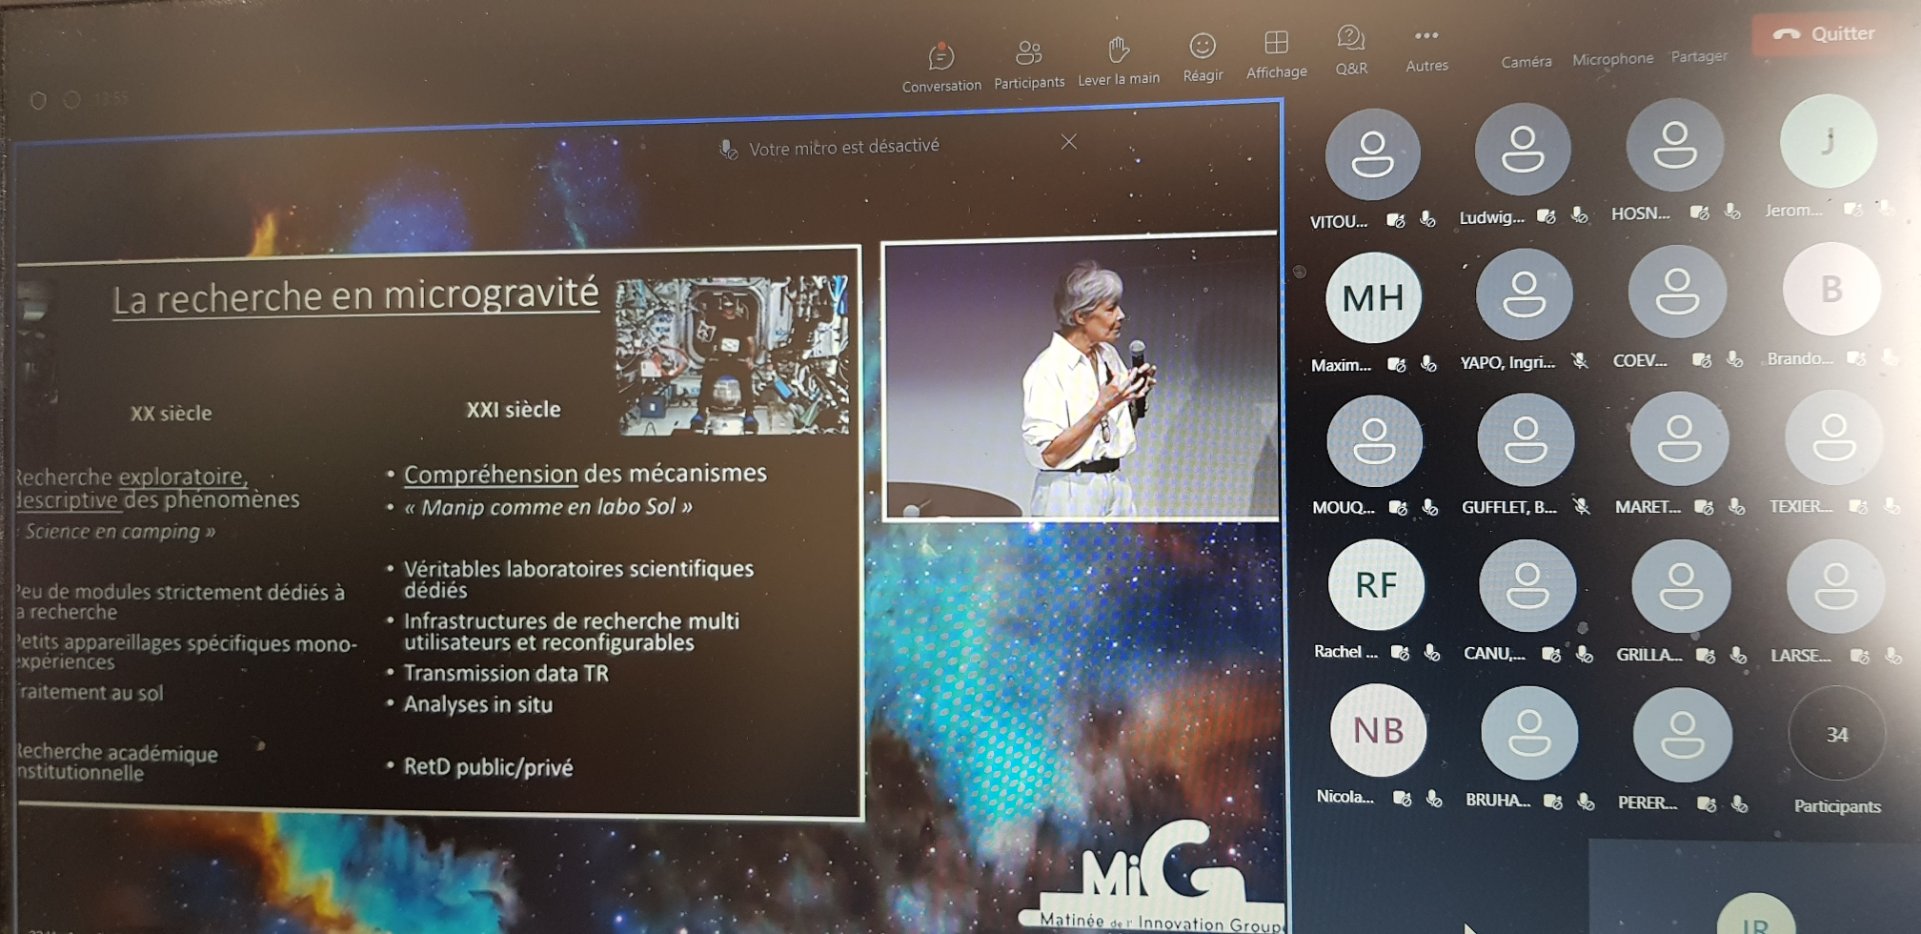Show the Participants list
This screenshot has width=1921, height=934.
pyautogui.click(x=1028, y=63)
